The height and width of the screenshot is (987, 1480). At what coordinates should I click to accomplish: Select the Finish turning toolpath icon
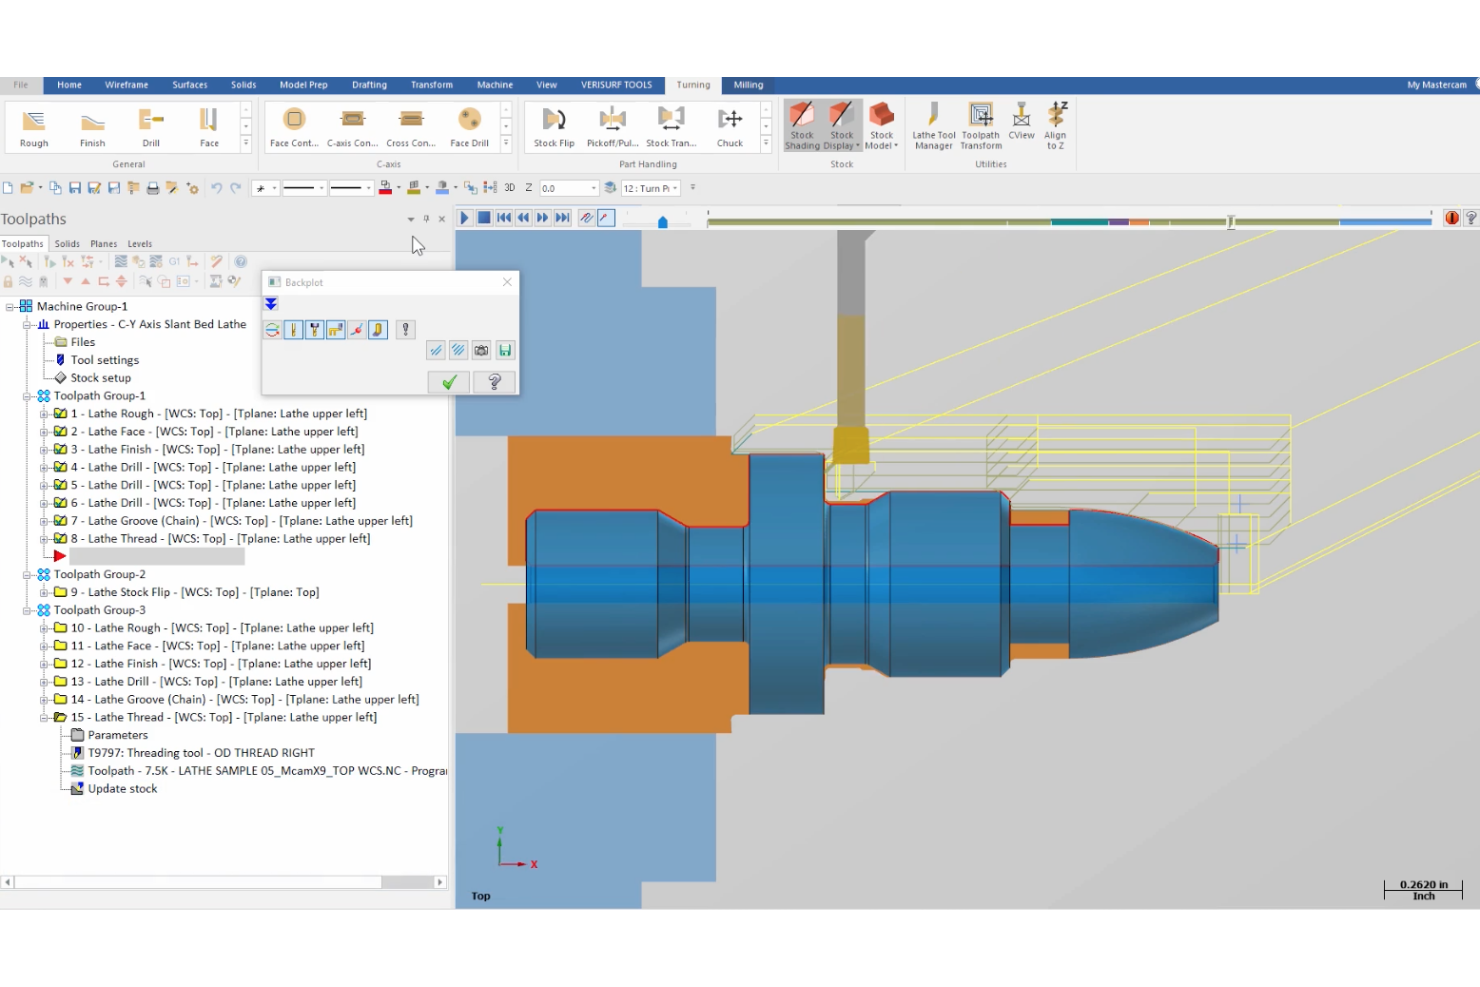(x=93, y=128)
